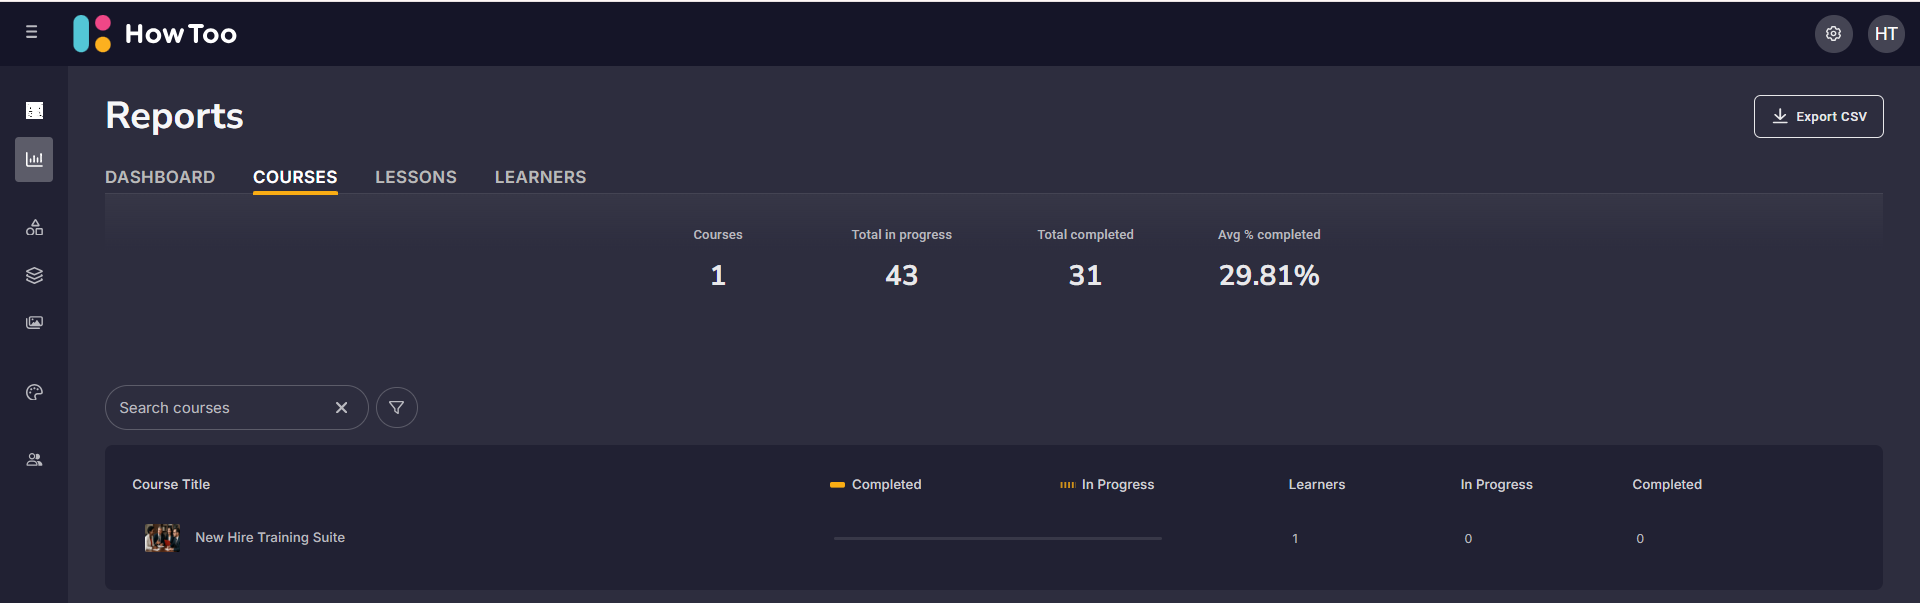Open the HT user avatar menu
The width and height of the screenshot is (1920, 603).
click(1886, 33)
